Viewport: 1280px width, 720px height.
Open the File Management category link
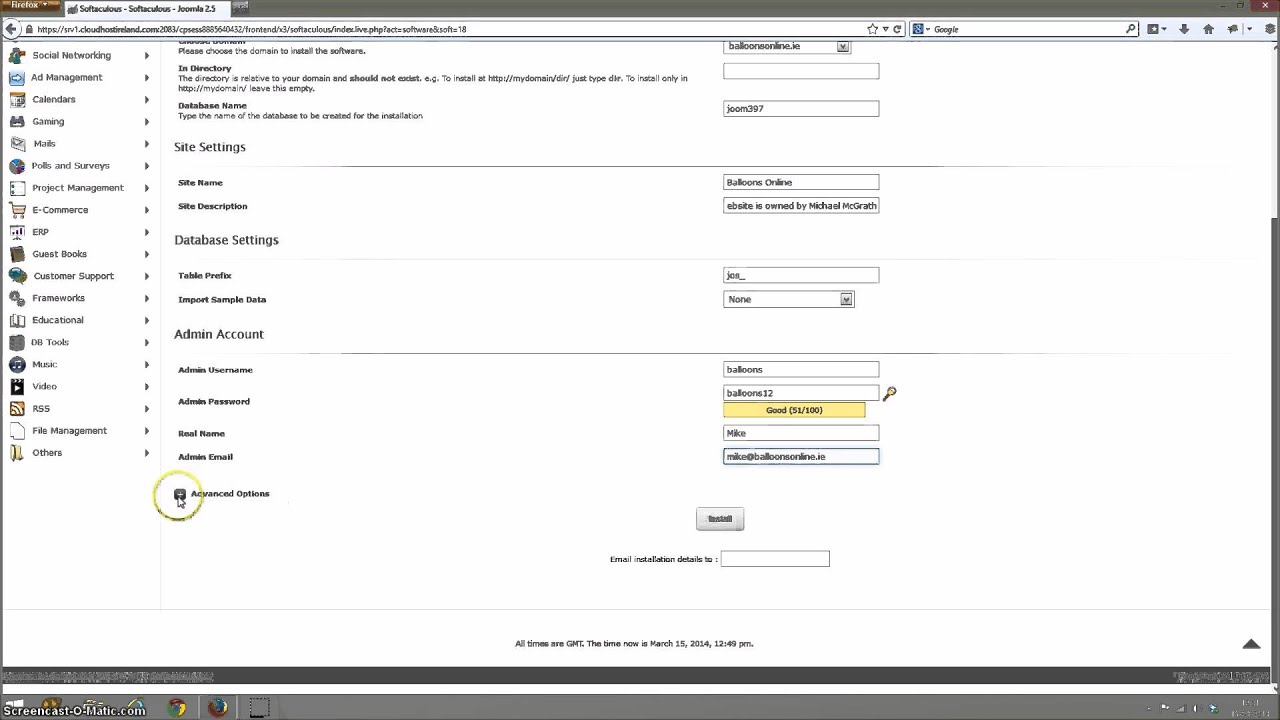pyautogui.click(x=69, y=430)
